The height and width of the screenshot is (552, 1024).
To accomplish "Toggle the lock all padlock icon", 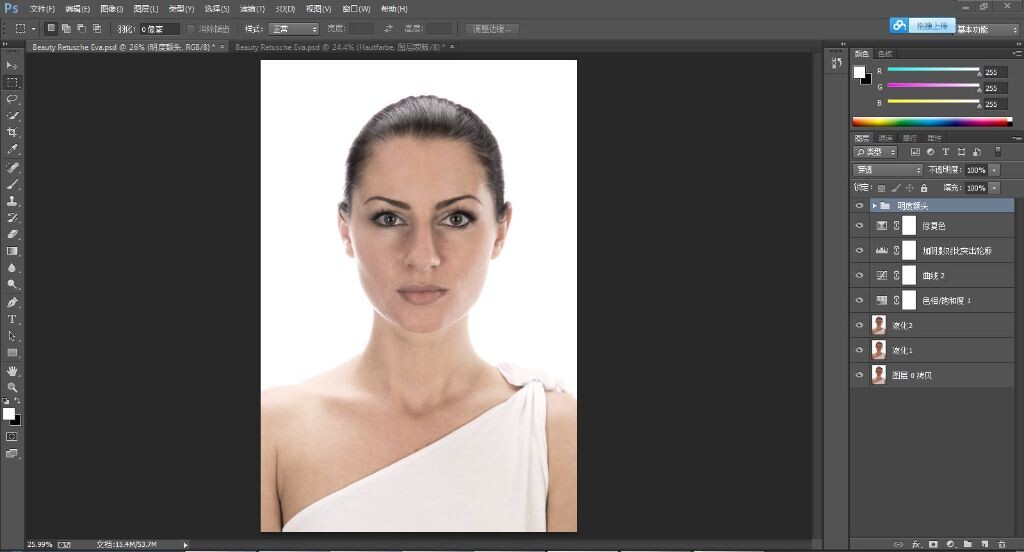I will tap(924, 188).
